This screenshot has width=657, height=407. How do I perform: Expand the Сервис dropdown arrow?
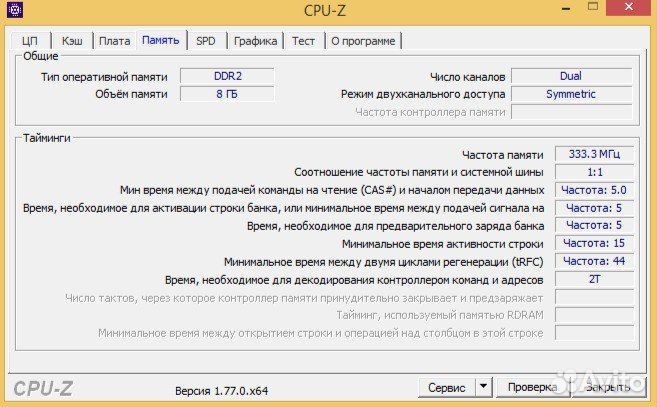(x=484, y=388)
